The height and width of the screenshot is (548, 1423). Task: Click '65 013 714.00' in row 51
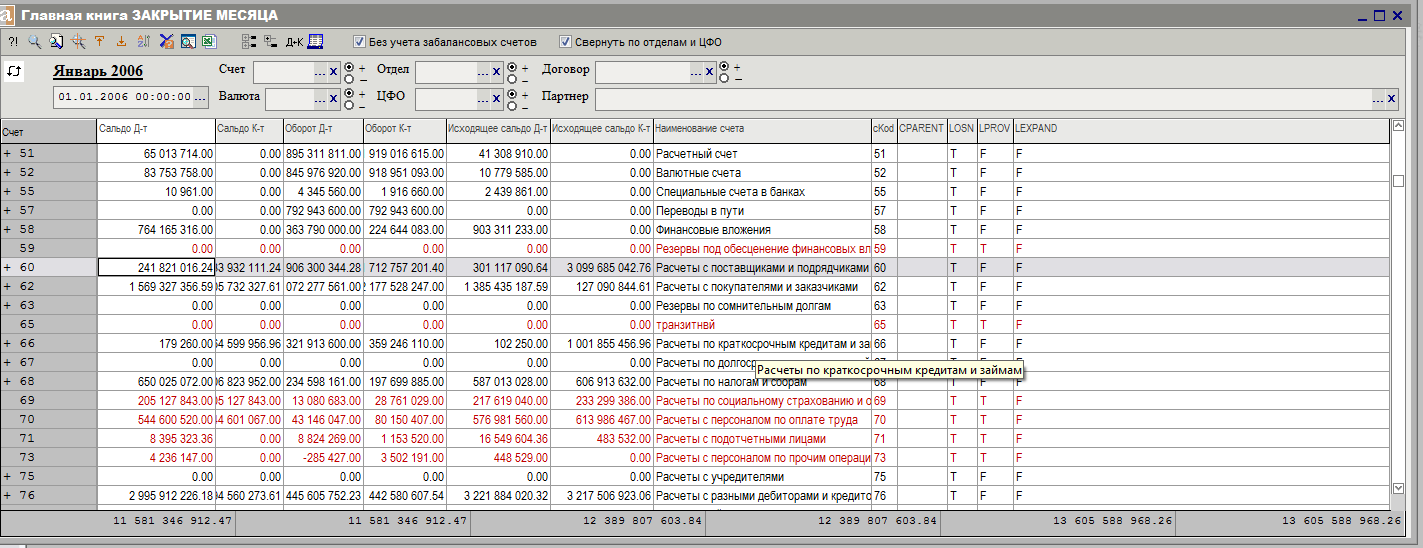click(x=178, y=154)
